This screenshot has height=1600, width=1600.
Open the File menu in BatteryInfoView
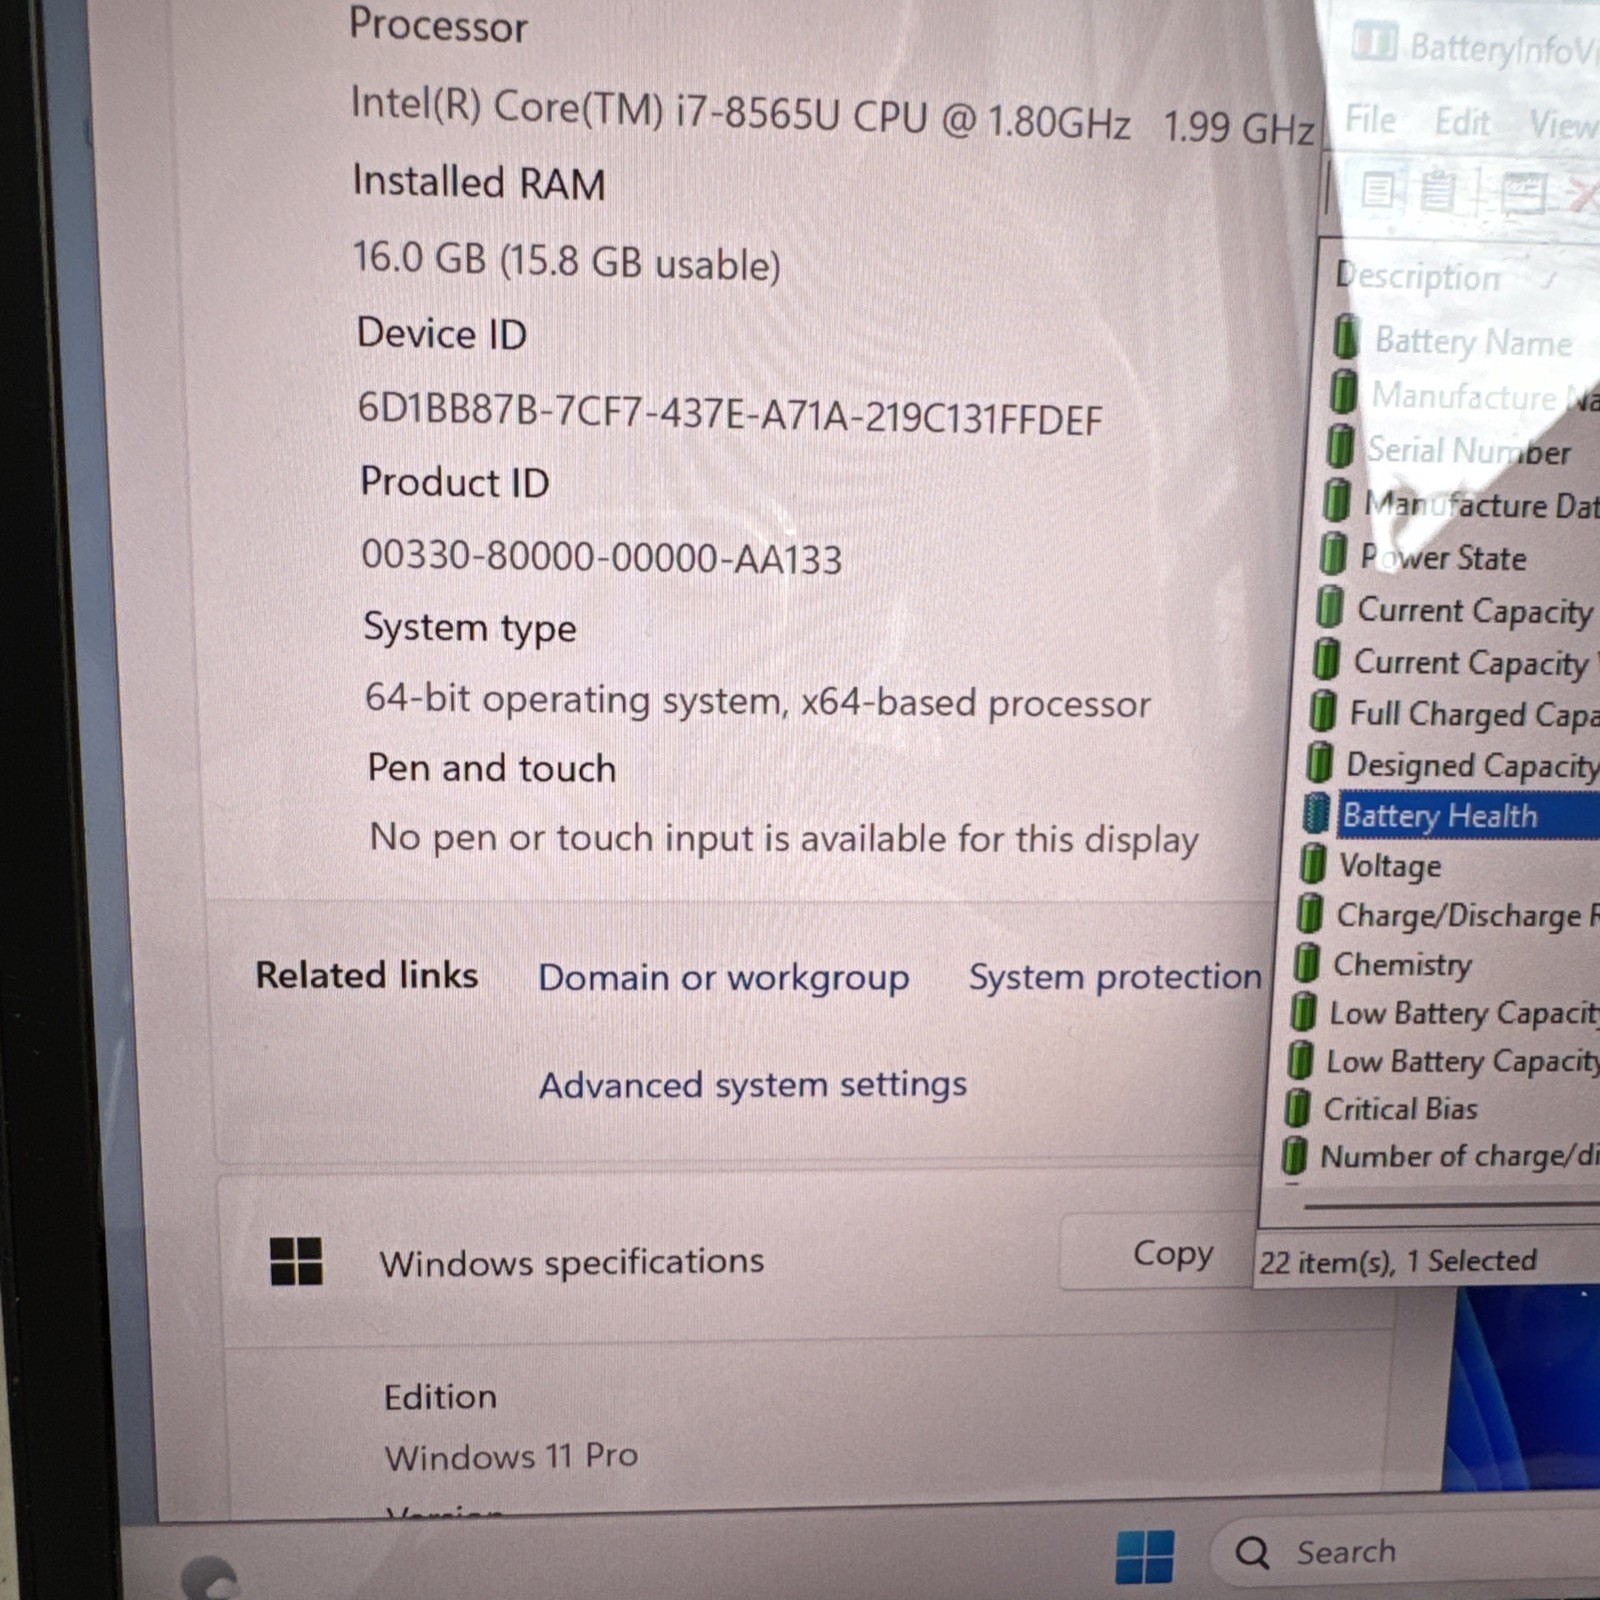[1370, 120]
